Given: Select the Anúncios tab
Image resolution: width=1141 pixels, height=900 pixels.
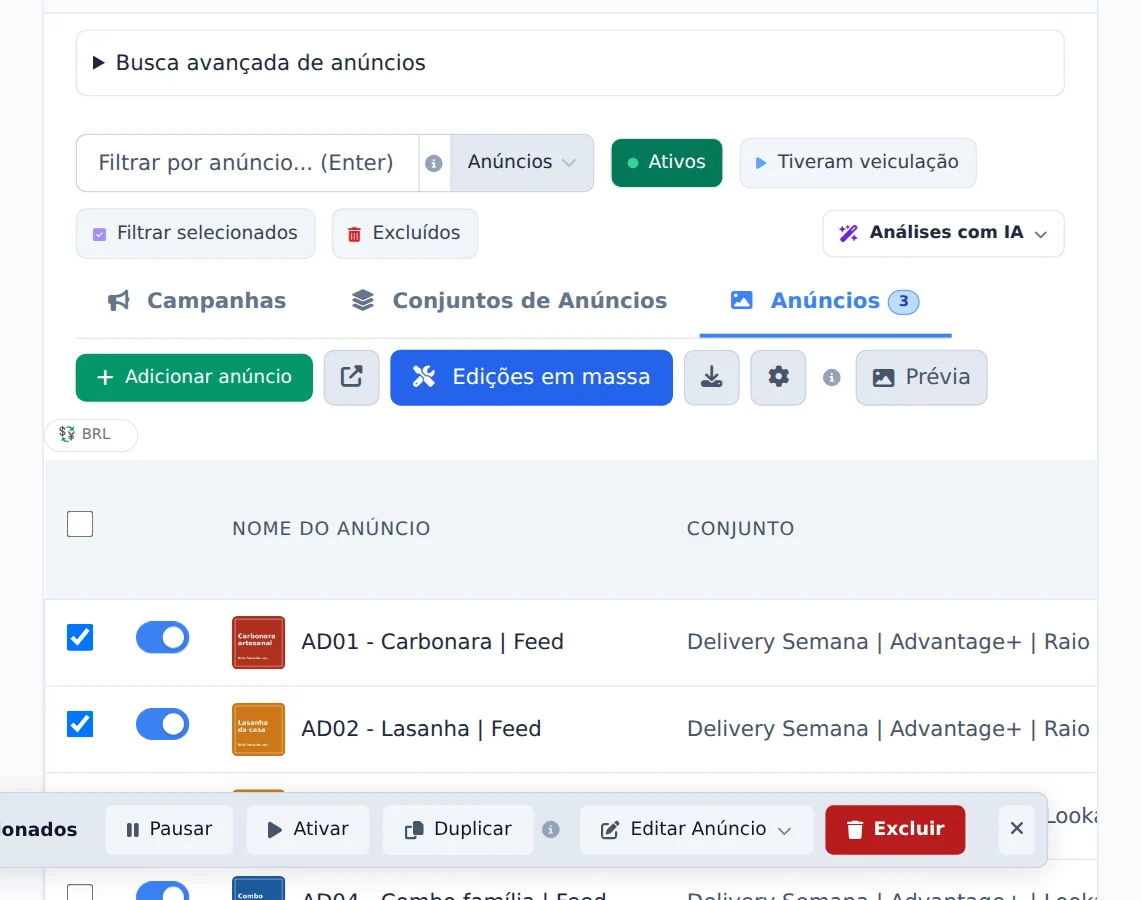Looking at the screenshot, I should (824, 300).
